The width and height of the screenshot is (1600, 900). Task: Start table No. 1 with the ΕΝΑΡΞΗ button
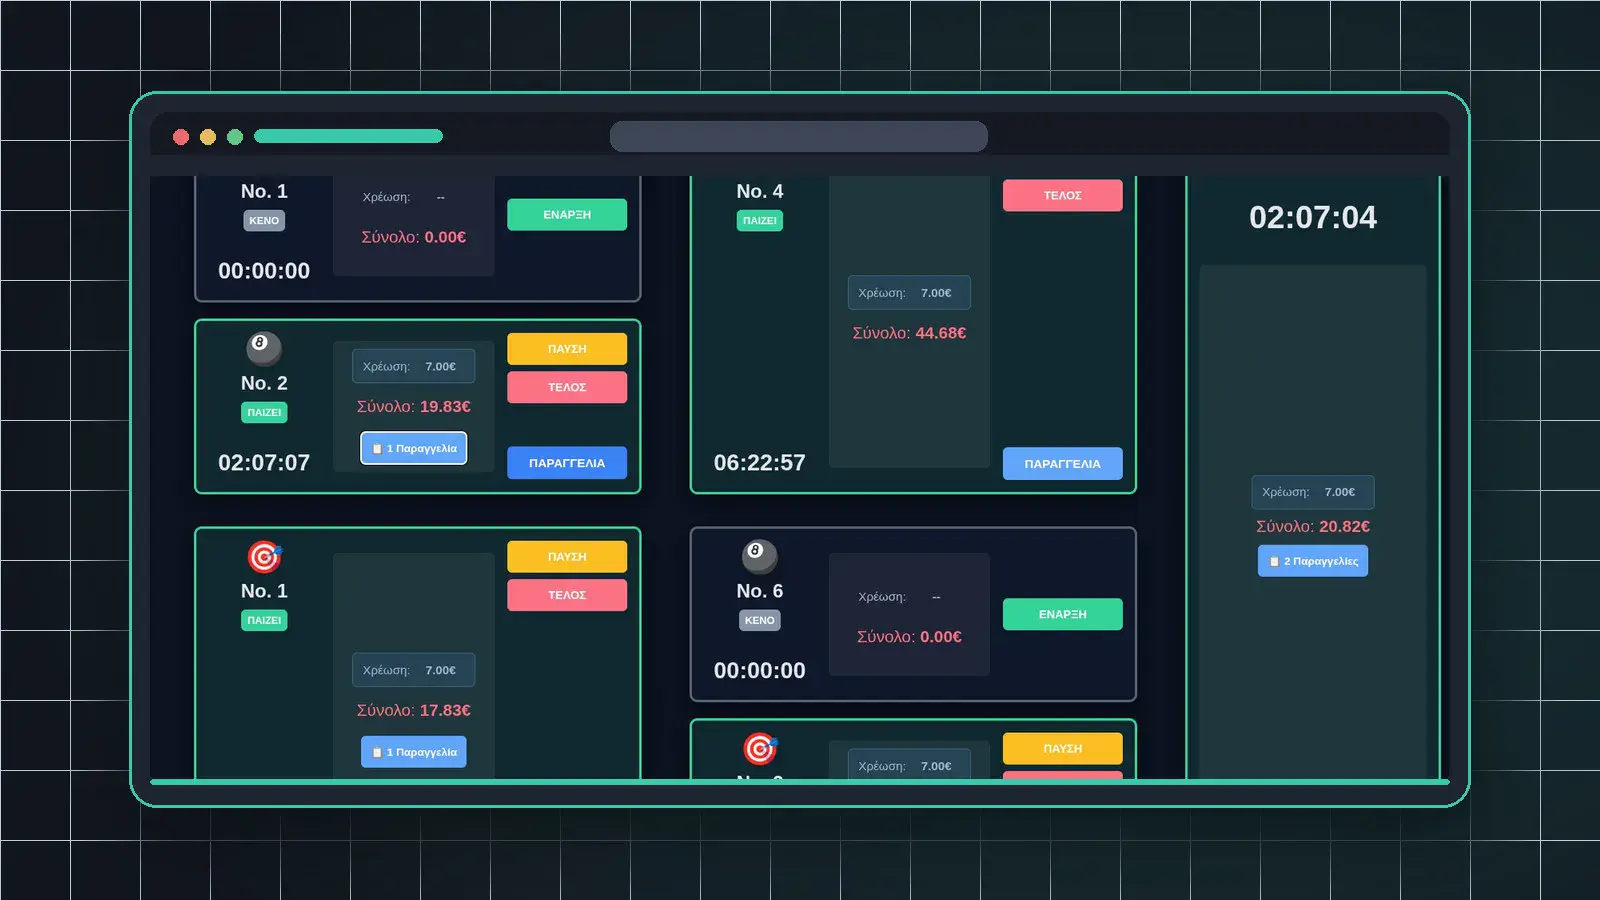567,215
